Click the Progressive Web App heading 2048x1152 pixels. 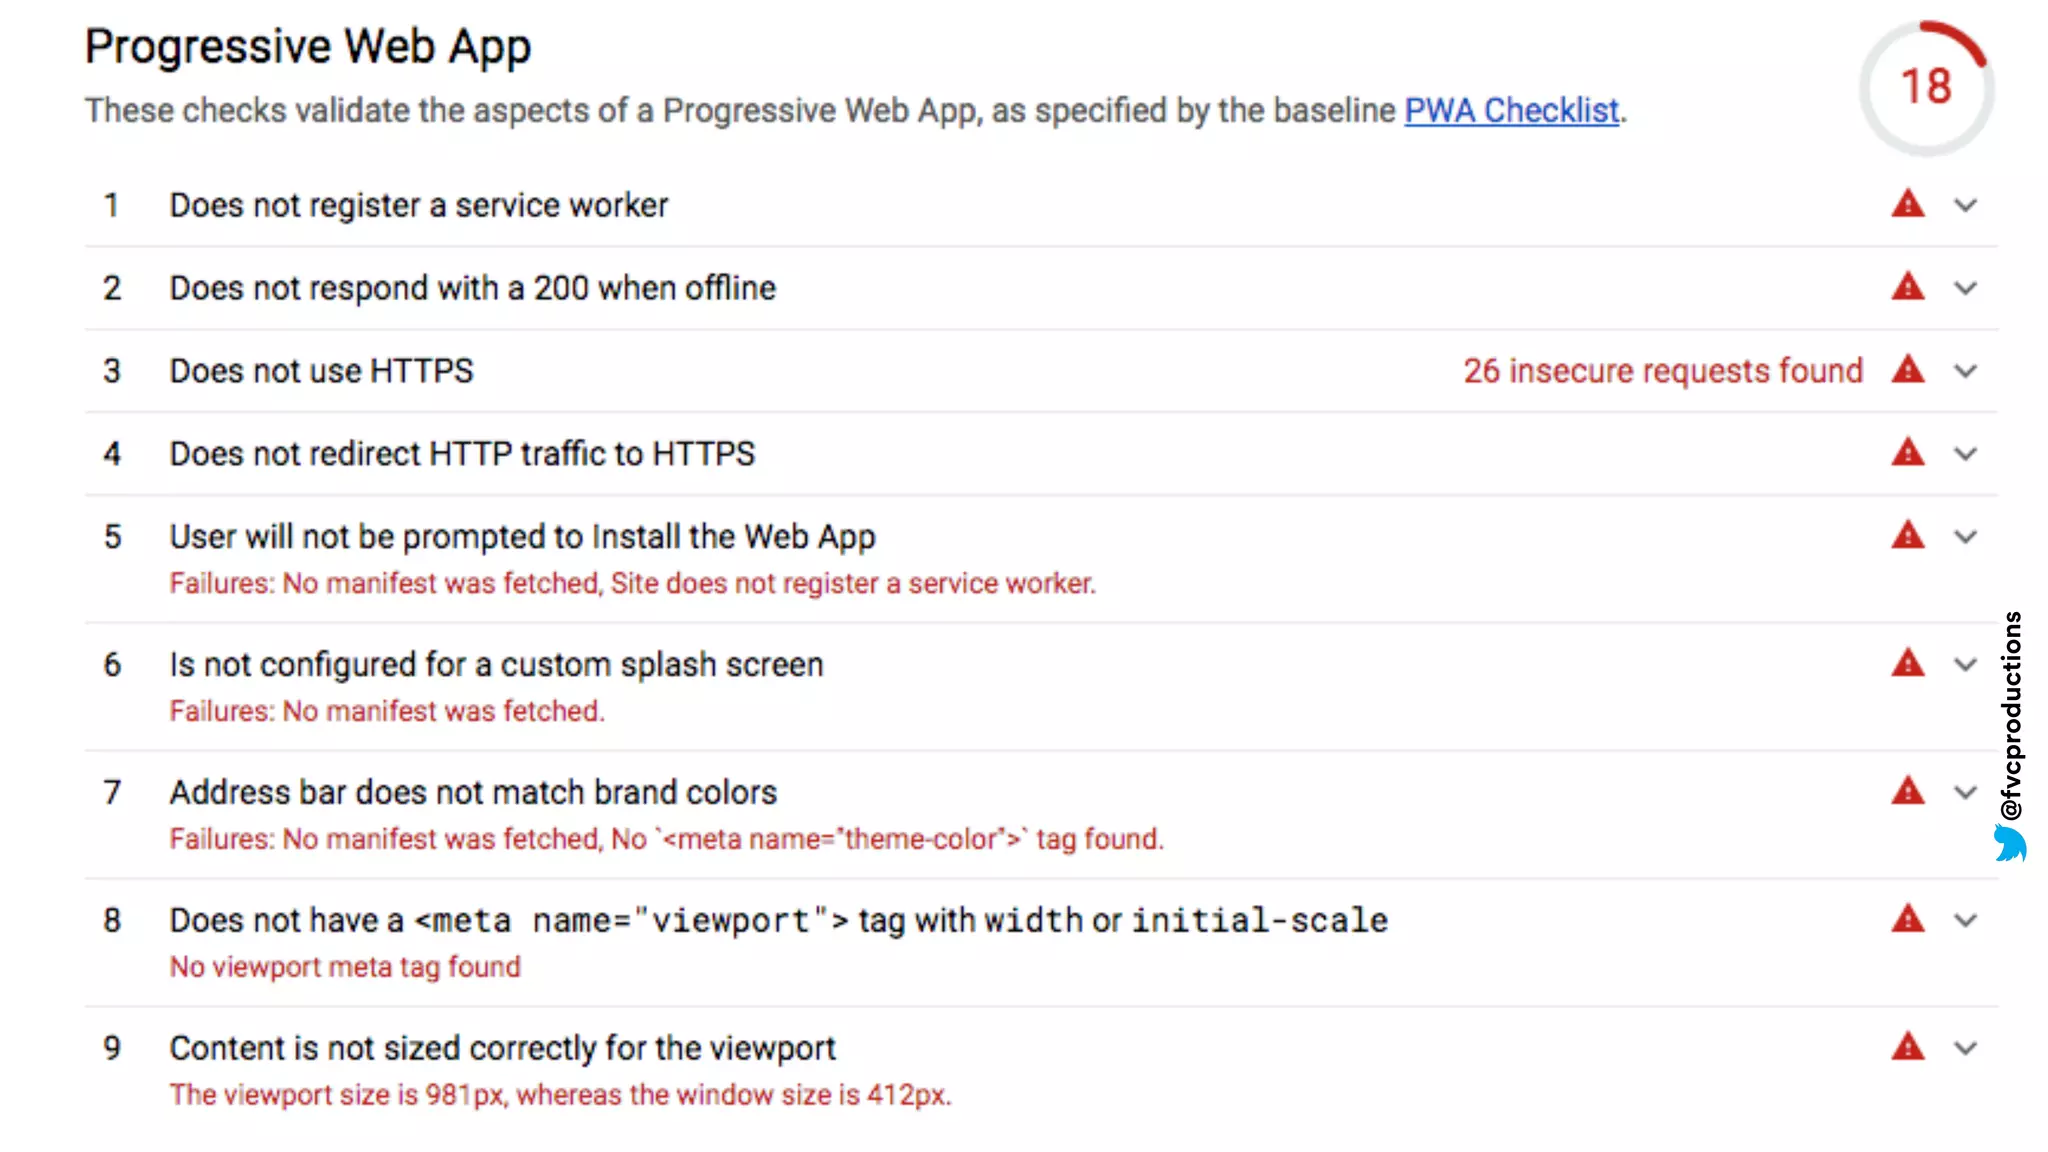tap(307, 47)
